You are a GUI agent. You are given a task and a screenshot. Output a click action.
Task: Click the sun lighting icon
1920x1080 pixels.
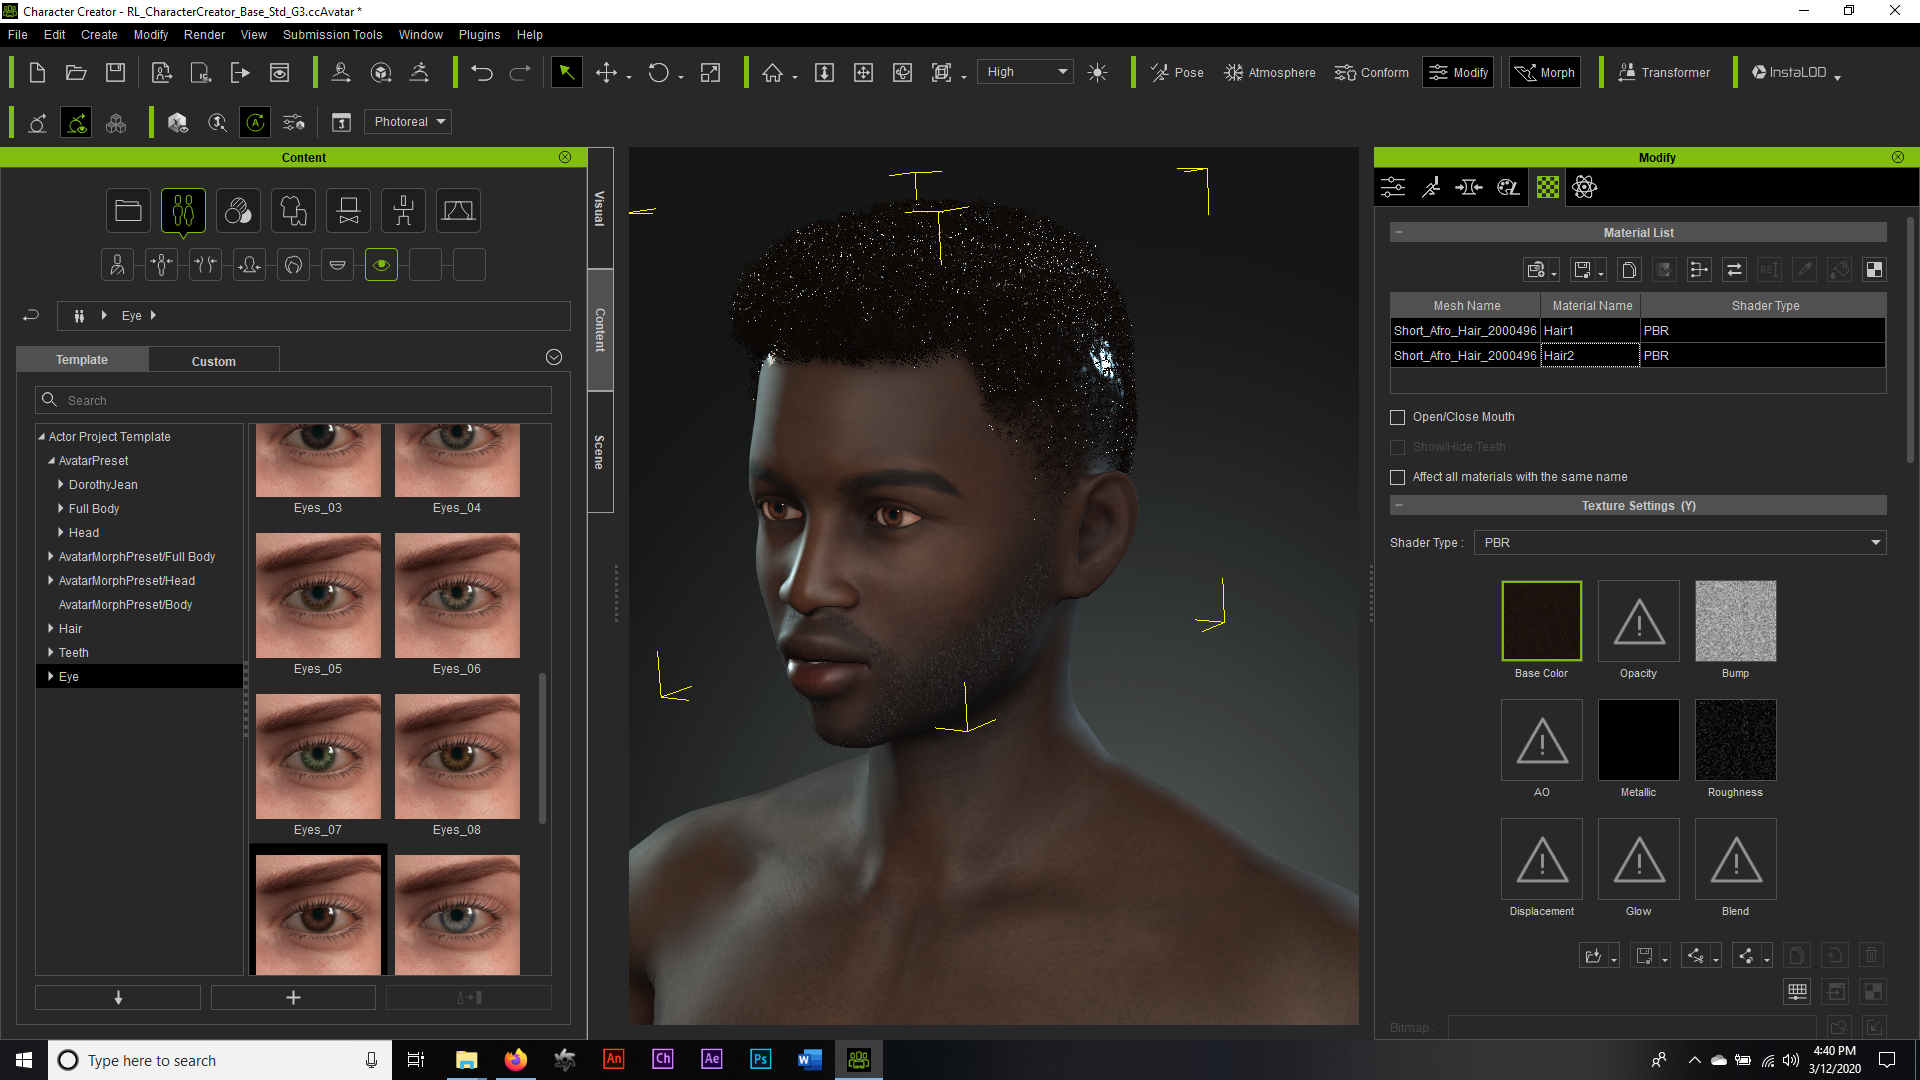click(x=1097, y=73)
